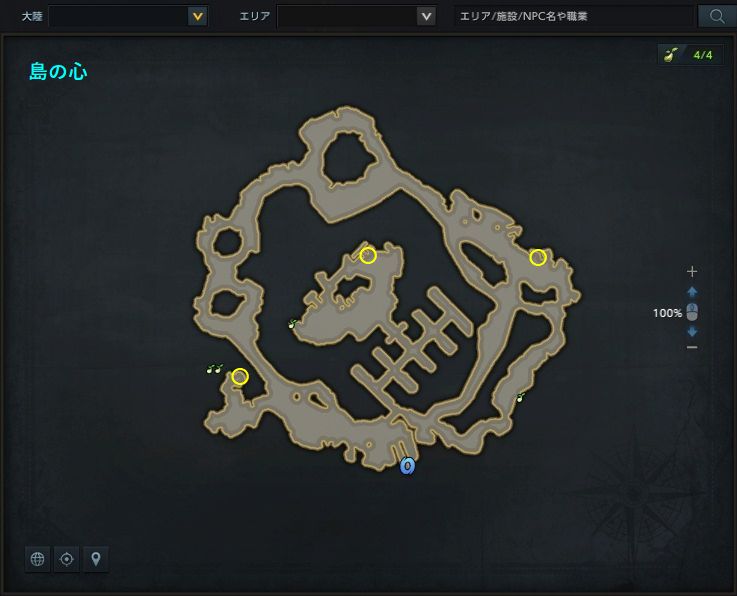Screen dimensions: 737x596
Task: Click the mokoko seed icon beside 4/4 counter
Action: pyautogui.click(x=671, y=55)
